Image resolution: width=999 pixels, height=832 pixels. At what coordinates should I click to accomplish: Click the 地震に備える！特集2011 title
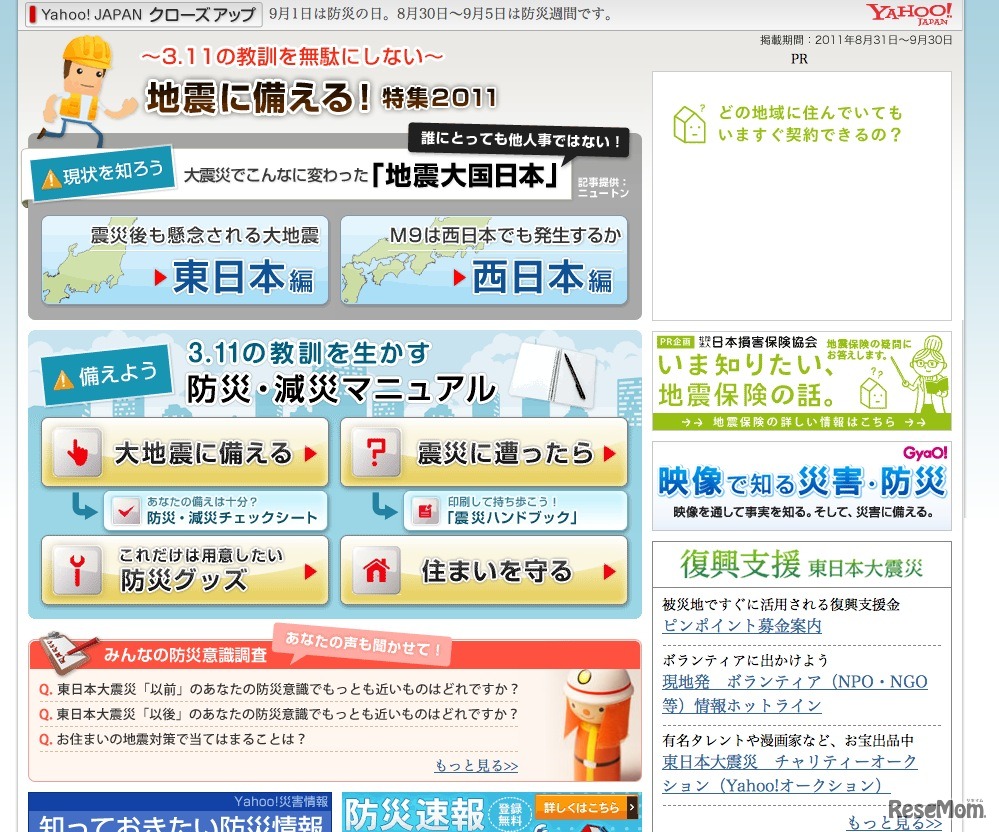click(x=322, y=97)
